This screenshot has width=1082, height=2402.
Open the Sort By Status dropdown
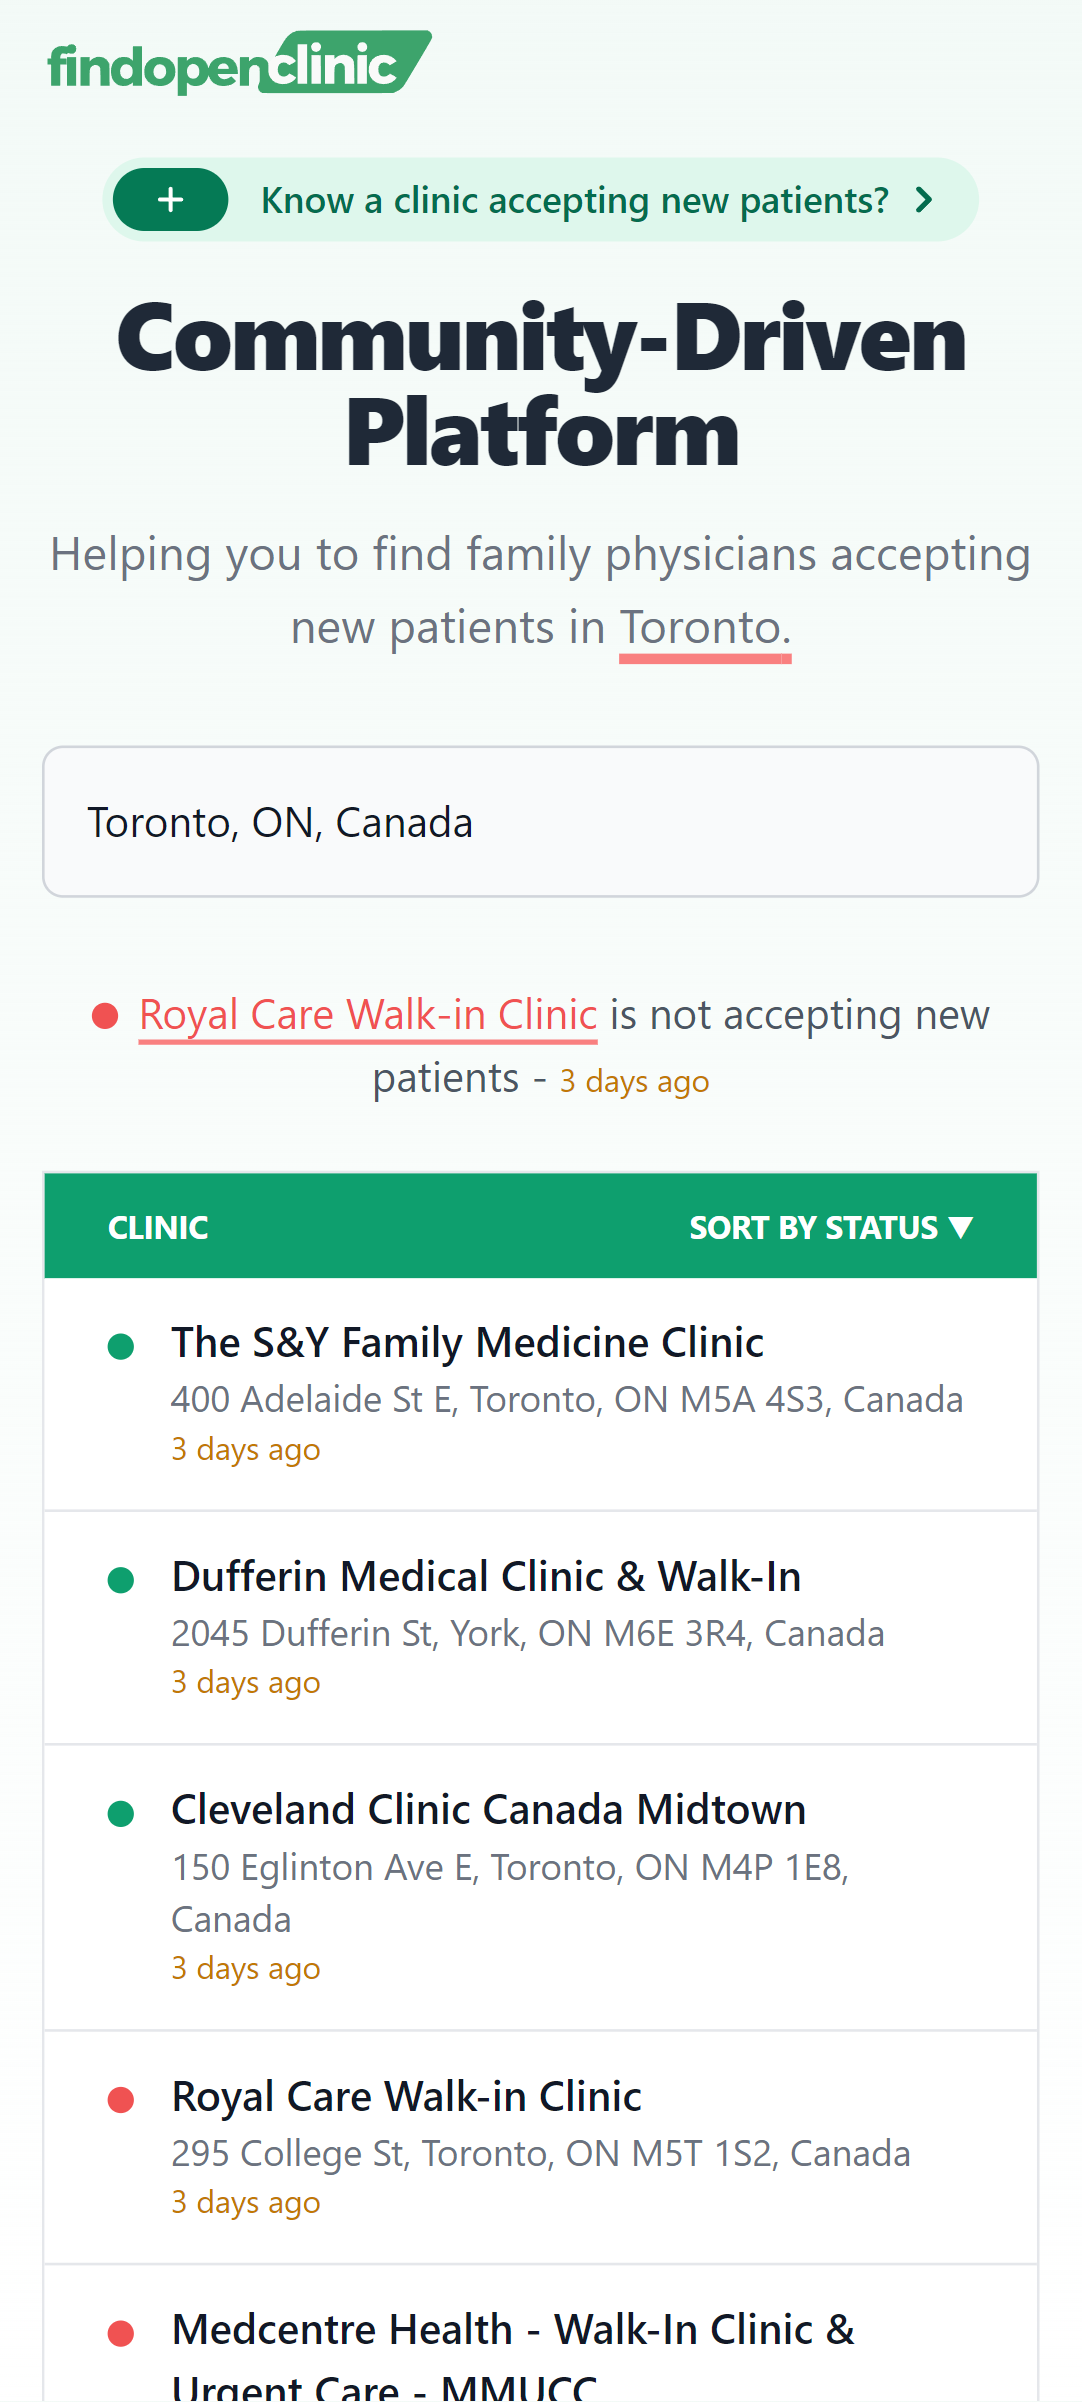click(x=831, y=1227)
